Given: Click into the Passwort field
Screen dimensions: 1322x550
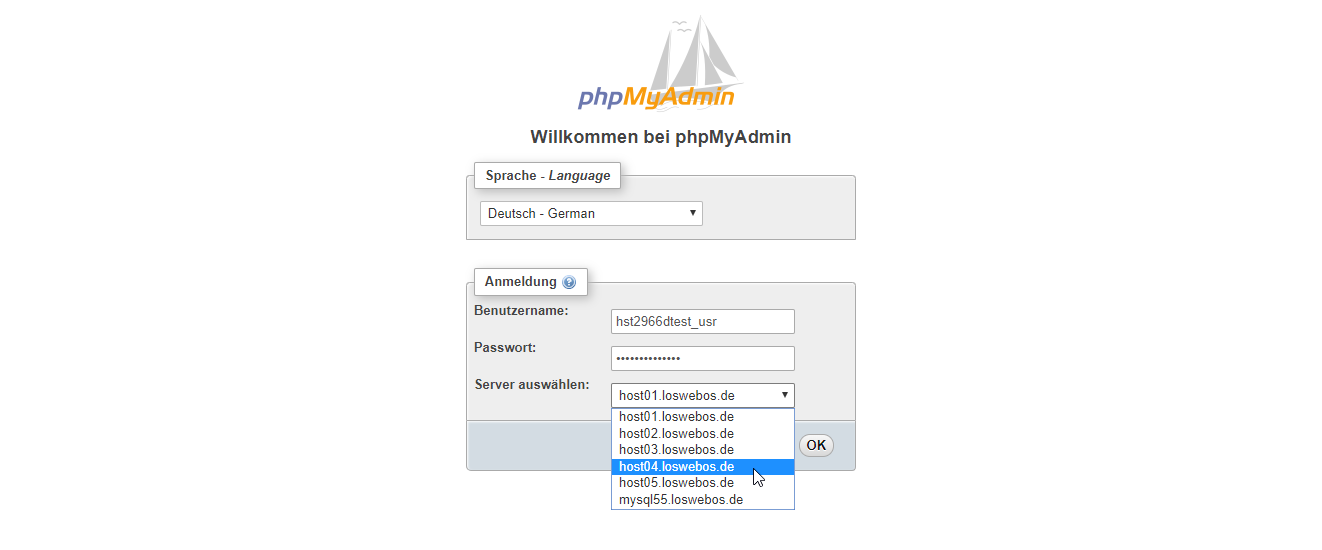Looking at the screenshot, I should 702,358.
